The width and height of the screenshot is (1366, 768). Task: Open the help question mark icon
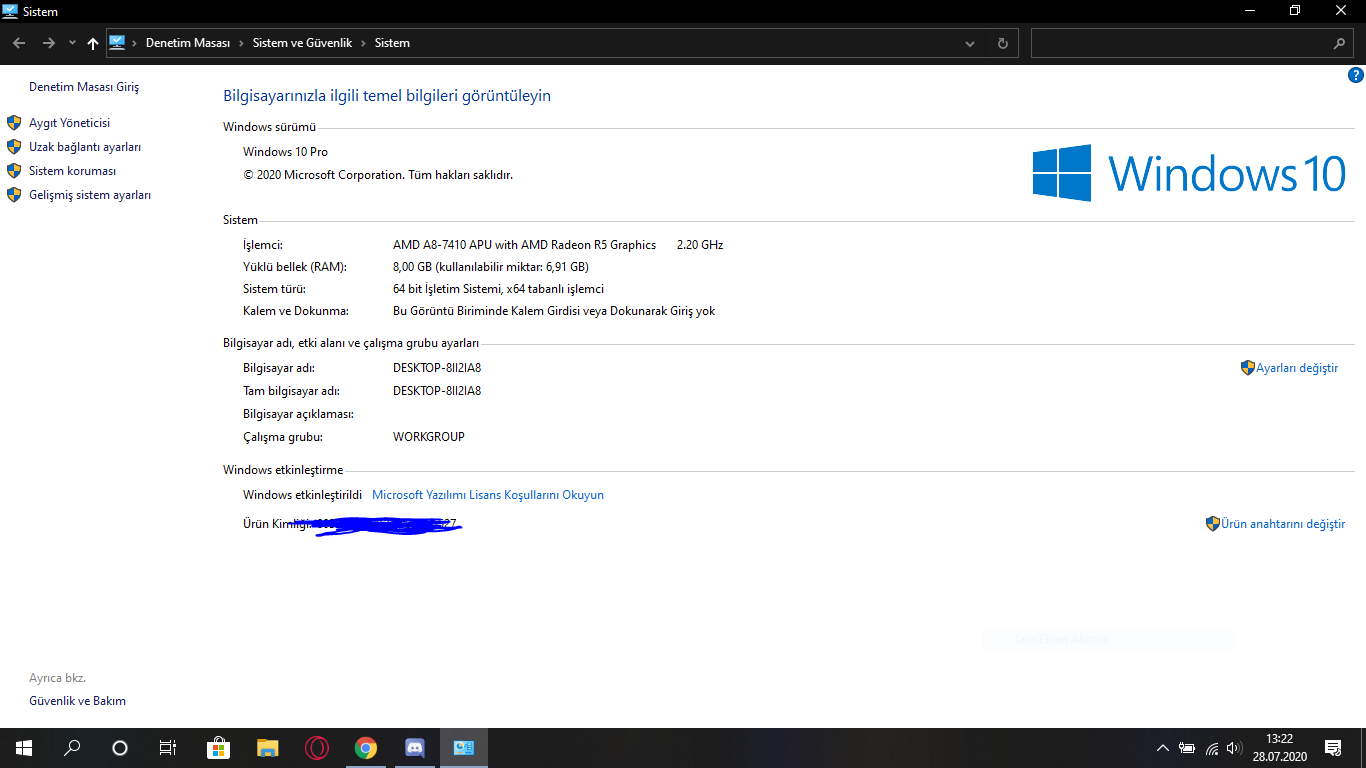[x=1356, y=75]
